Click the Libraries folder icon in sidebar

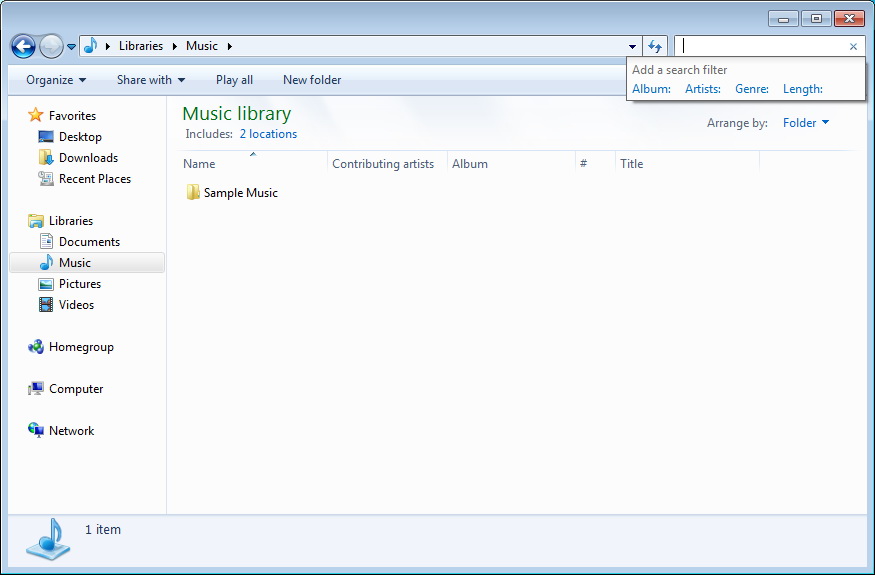[x=36, y=221]
